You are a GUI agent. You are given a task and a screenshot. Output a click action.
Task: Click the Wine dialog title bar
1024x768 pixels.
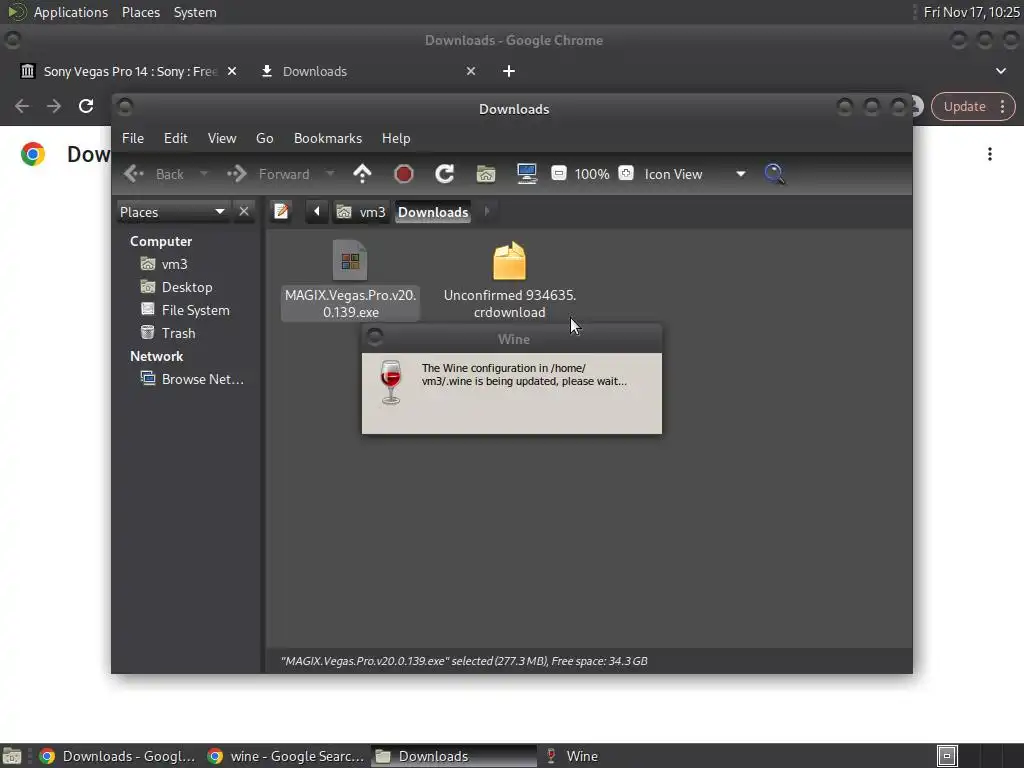(x=513, y=339)
